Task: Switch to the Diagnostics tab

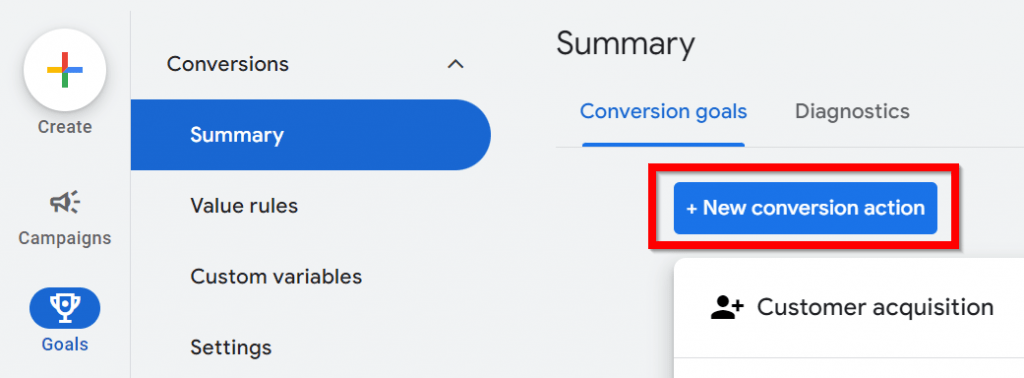Action: point(852,112)
